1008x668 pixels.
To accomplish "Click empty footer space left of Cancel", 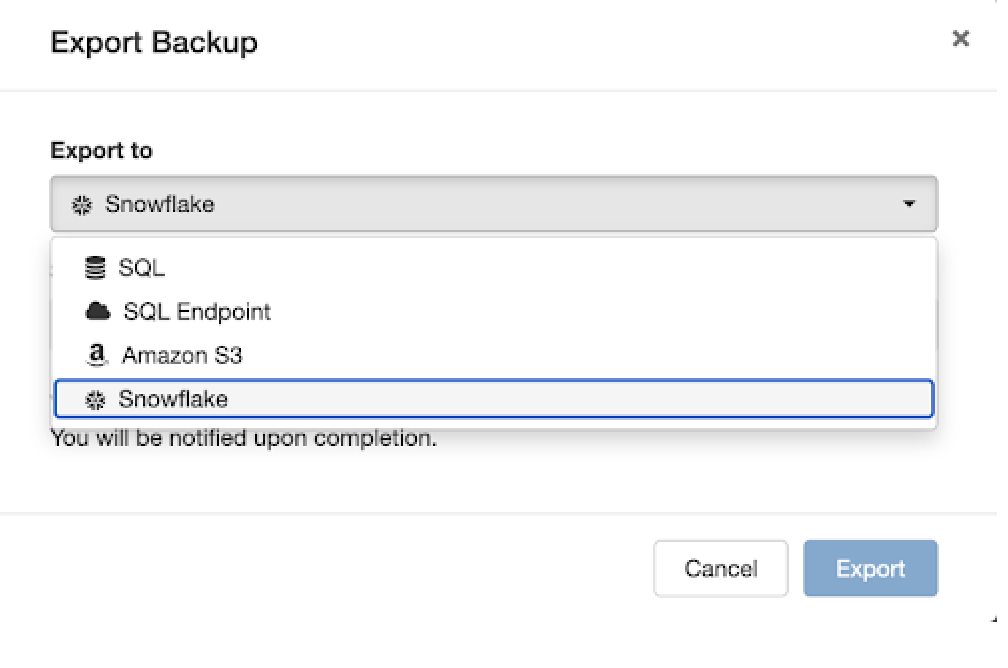I will pyautogui.click(x=350, y=569).
